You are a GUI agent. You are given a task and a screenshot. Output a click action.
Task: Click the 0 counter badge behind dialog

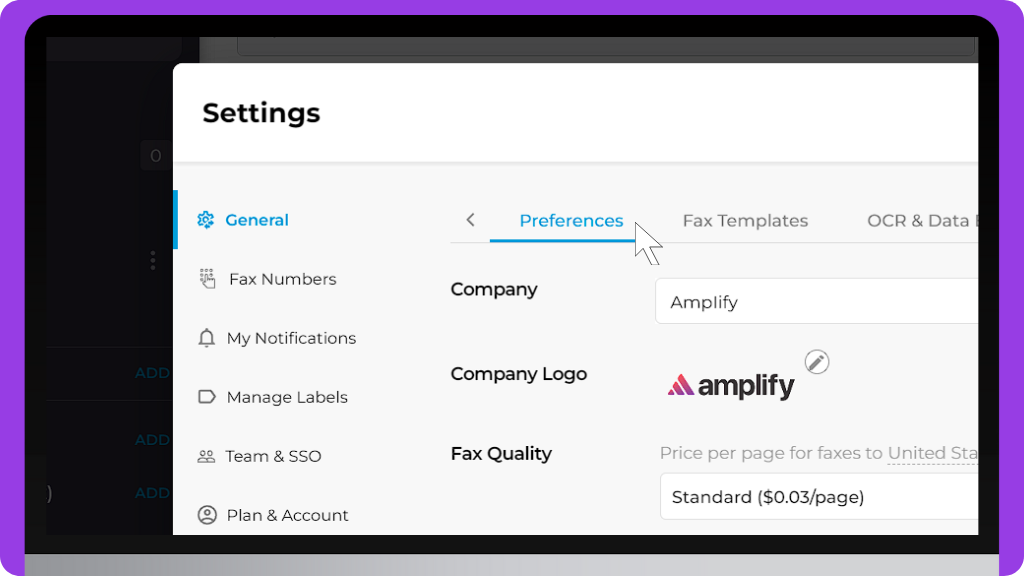click(156, 156)
